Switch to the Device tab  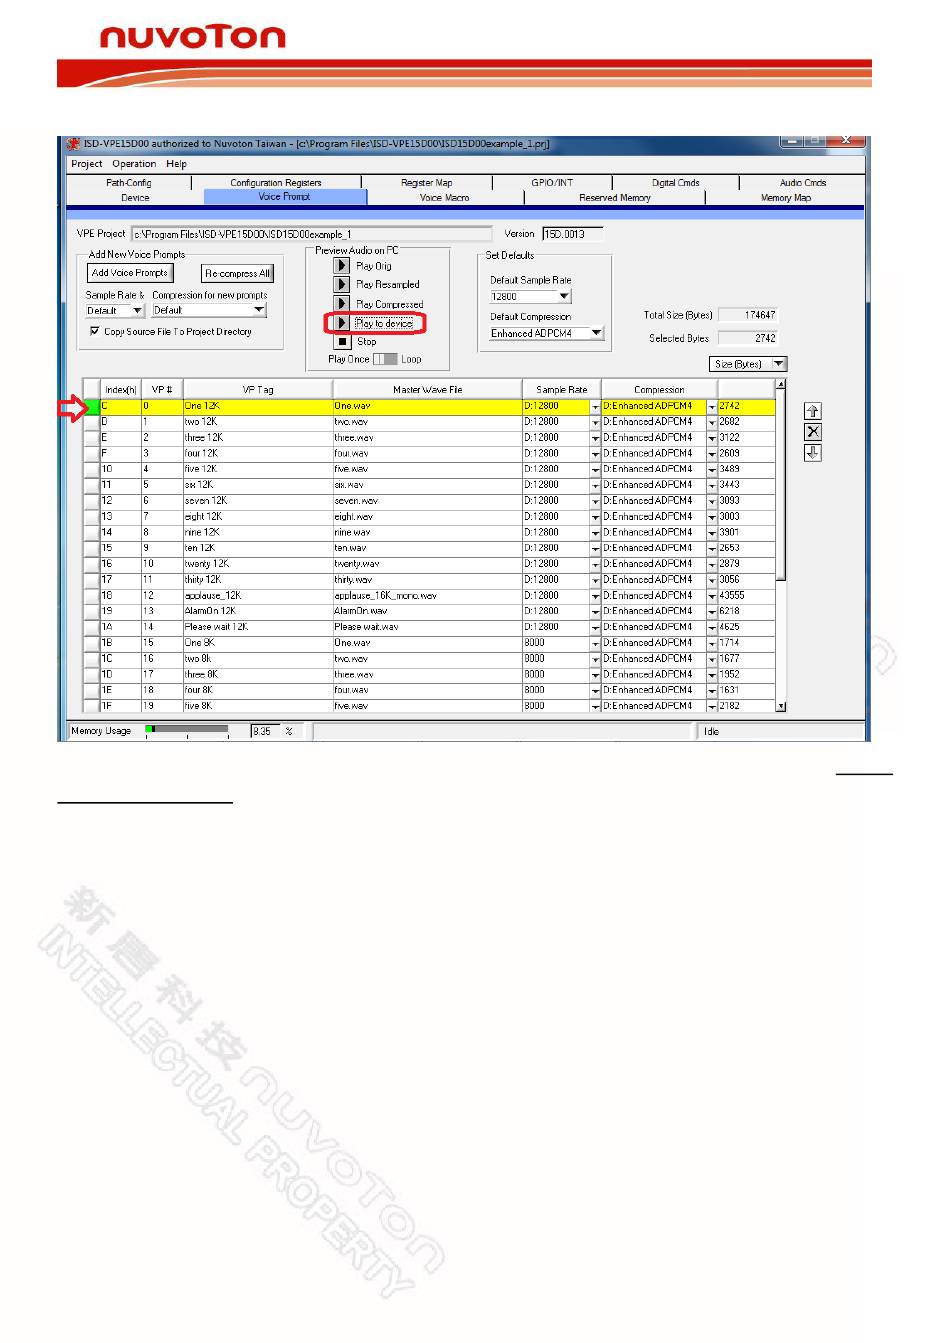tap(135, 198)
